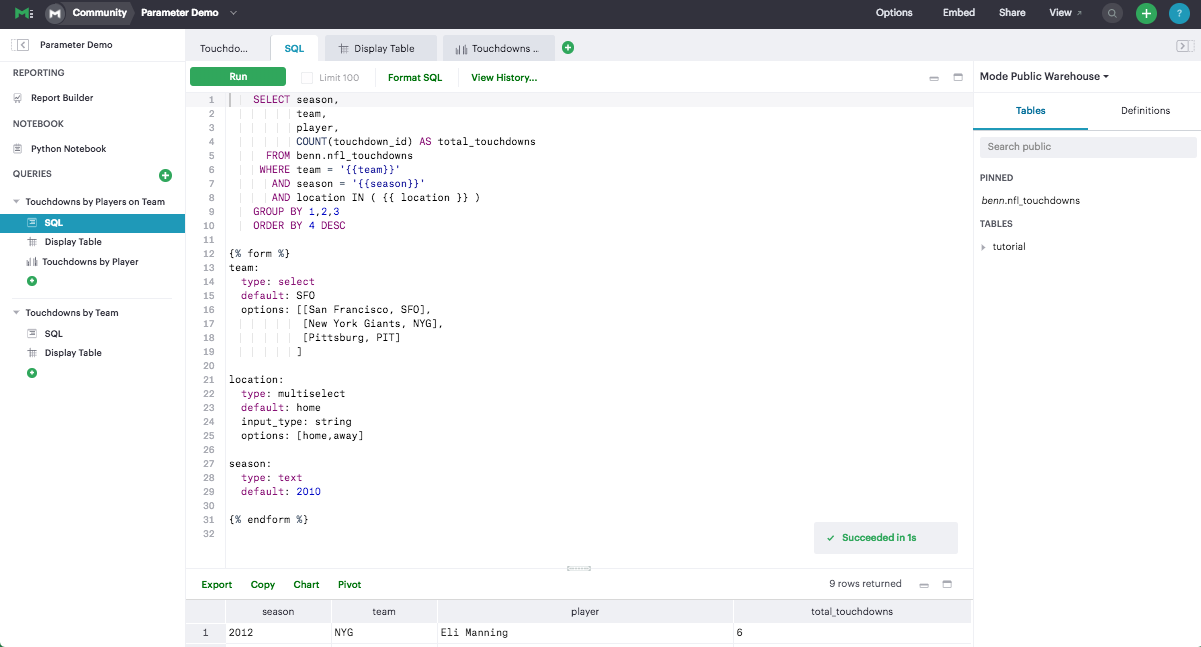Screen dimensions: 1201x647
Task: Select the Tables tab
Action: tap(1030, 111)
